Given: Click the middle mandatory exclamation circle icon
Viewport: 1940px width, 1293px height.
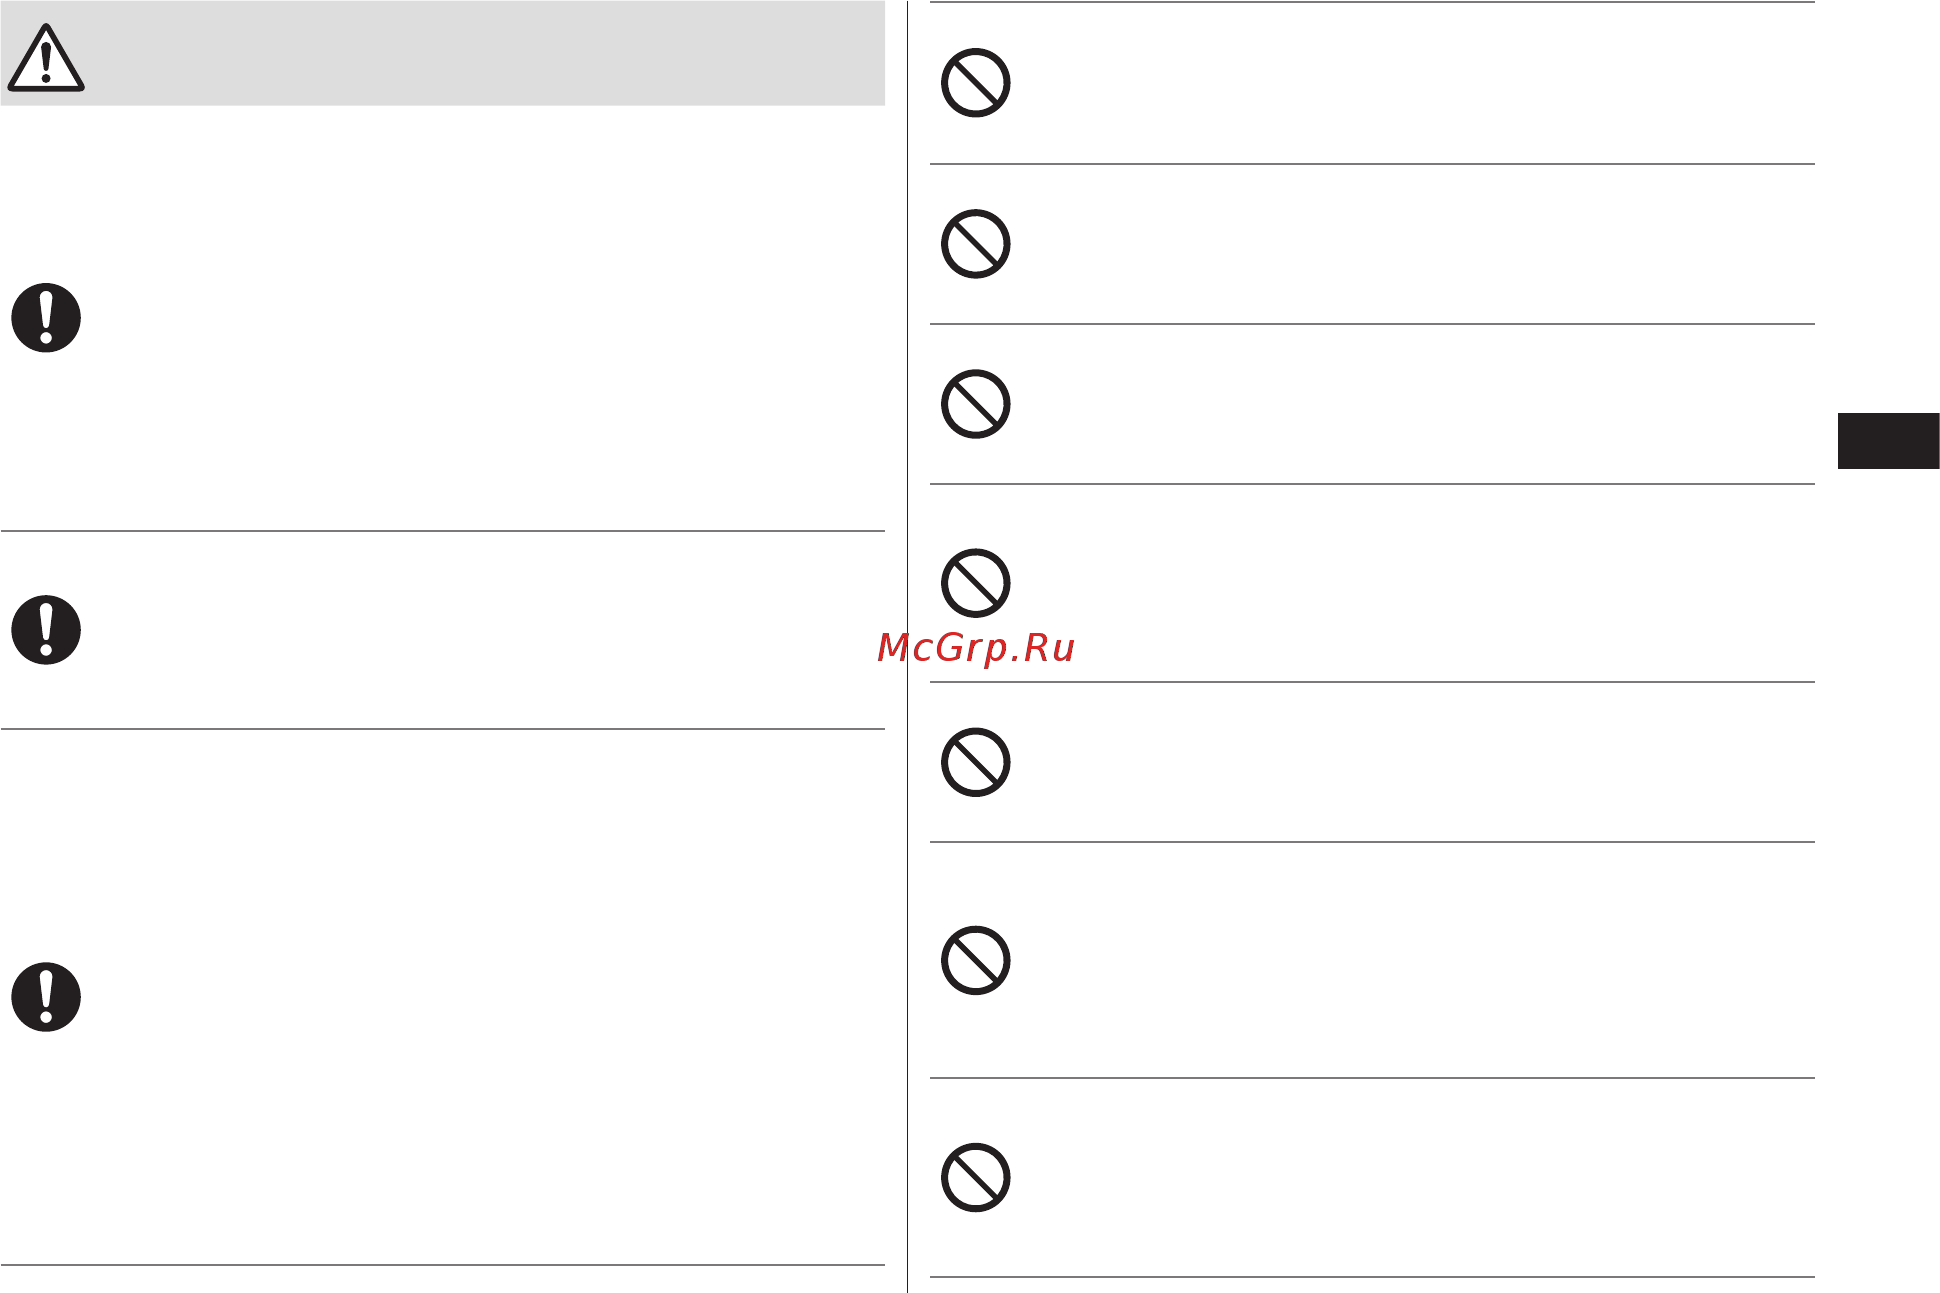Looking at the screenshot, I should 46,630.
